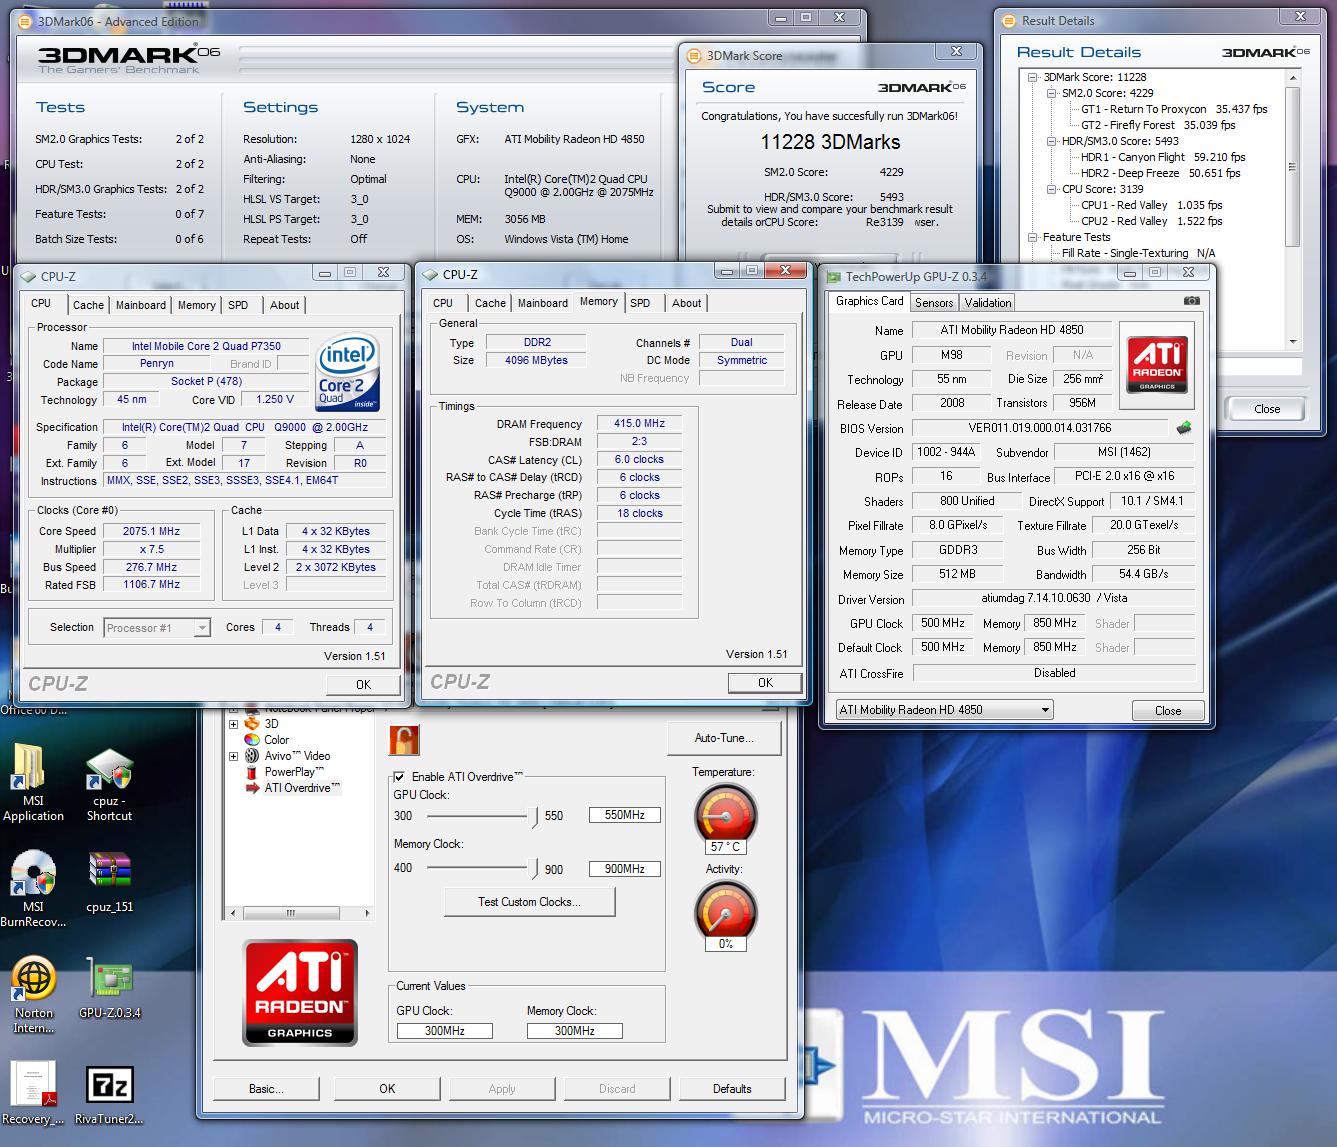Screen dimensions: 1337x1147
Task: Expand the 3D node in Catalyst tree
Action: (x=233, y=724)
